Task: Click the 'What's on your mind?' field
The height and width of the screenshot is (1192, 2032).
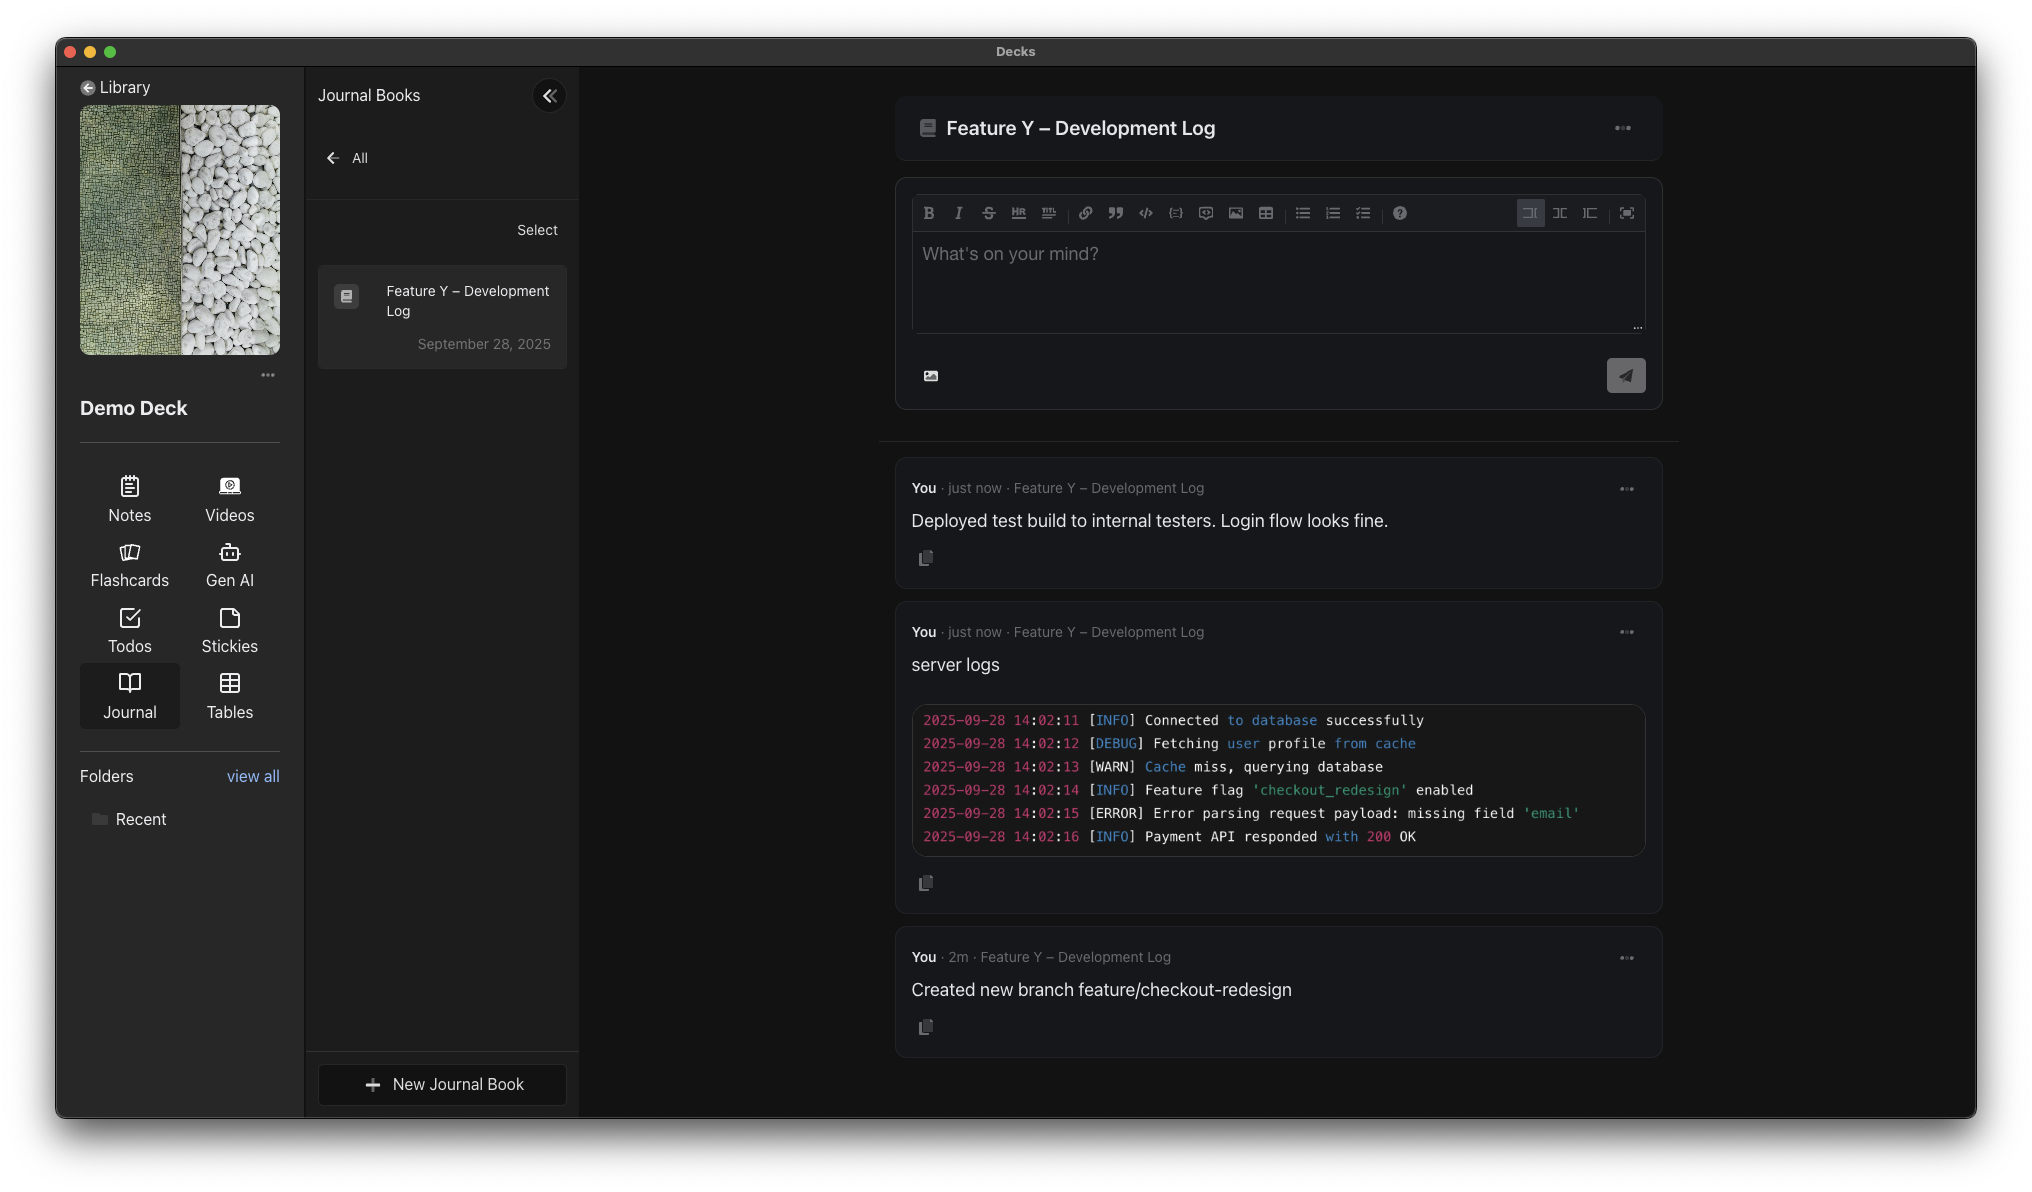Action: point(1277,280)
